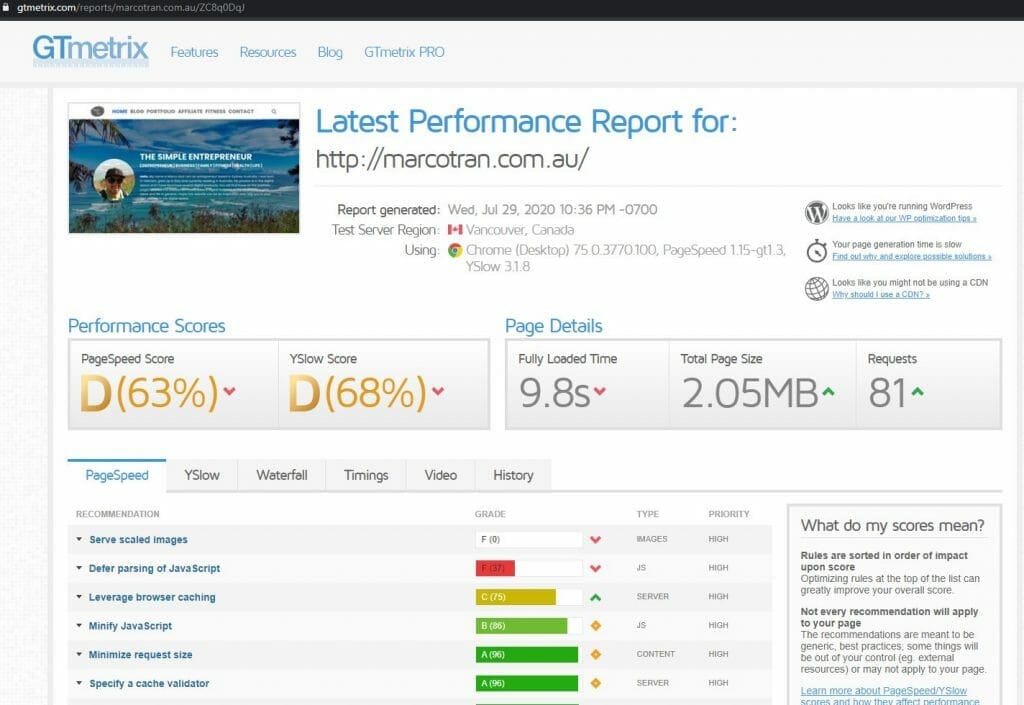Click the red down arrow beside Serve scaled images grade
This screenshot has width=1024, height=705.
pos(596,538)
